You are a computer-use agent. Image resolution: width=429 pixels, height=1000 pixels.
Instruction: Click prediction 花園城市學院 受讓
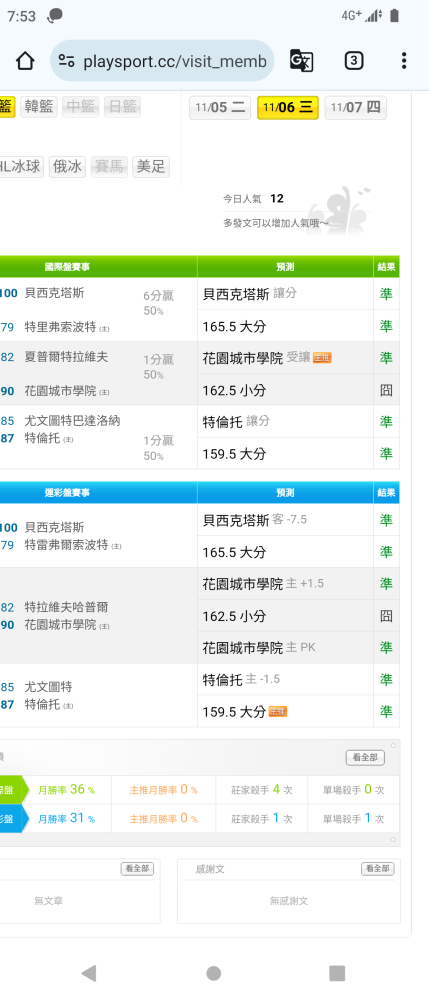tap(256, 358)
